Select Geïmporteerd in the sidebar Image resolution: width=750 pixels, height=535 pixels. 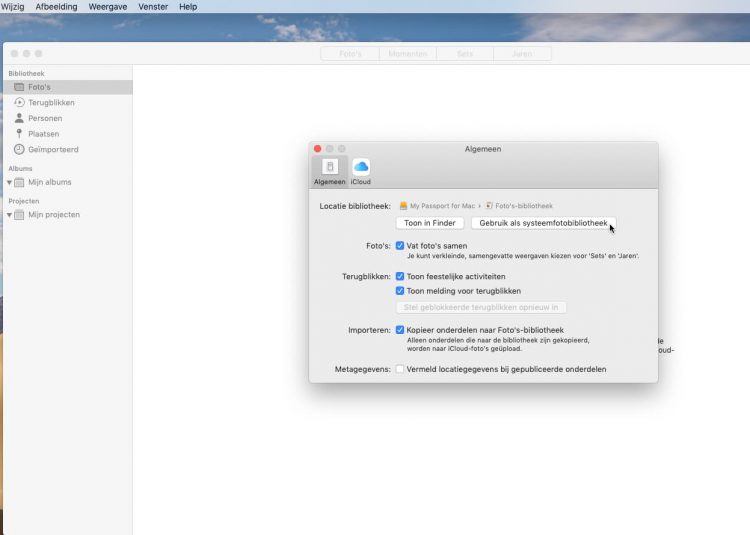[x=52, y=150]
